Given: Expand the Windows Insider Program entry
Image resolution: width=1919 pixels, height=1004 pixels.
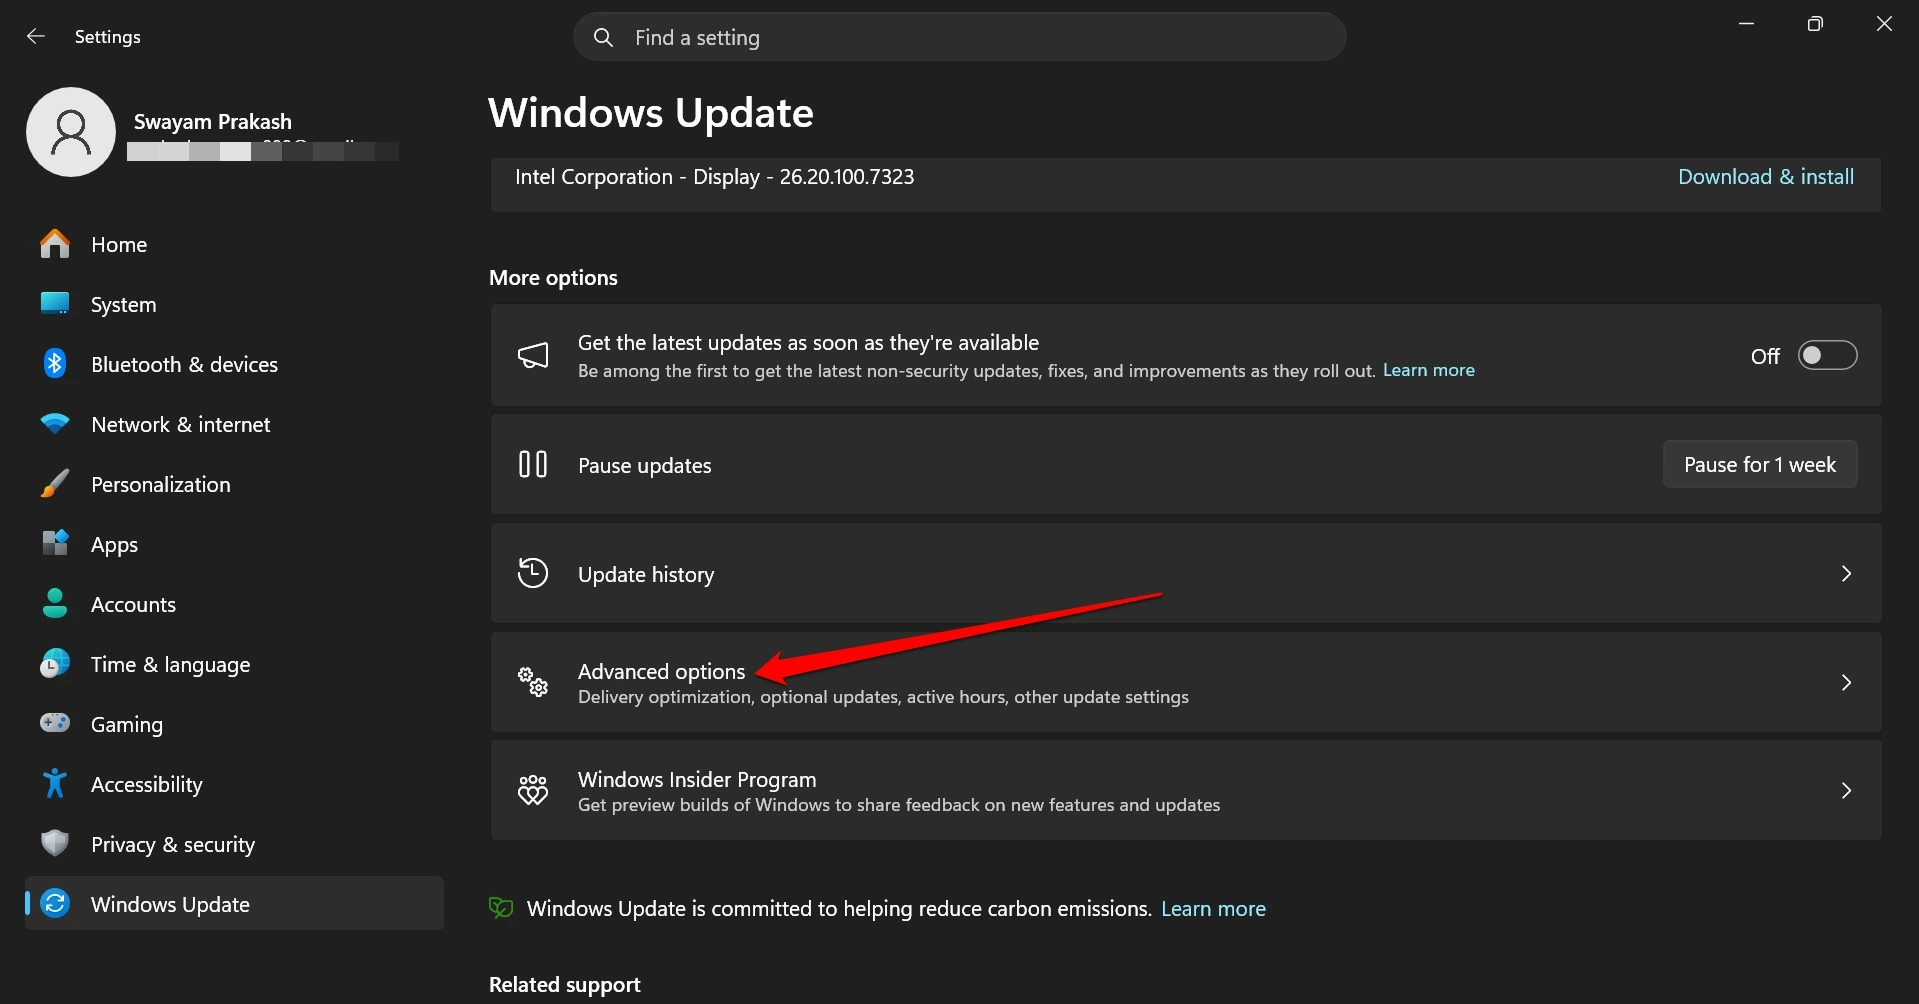Looking at the screenshot, I should 1845,790.
